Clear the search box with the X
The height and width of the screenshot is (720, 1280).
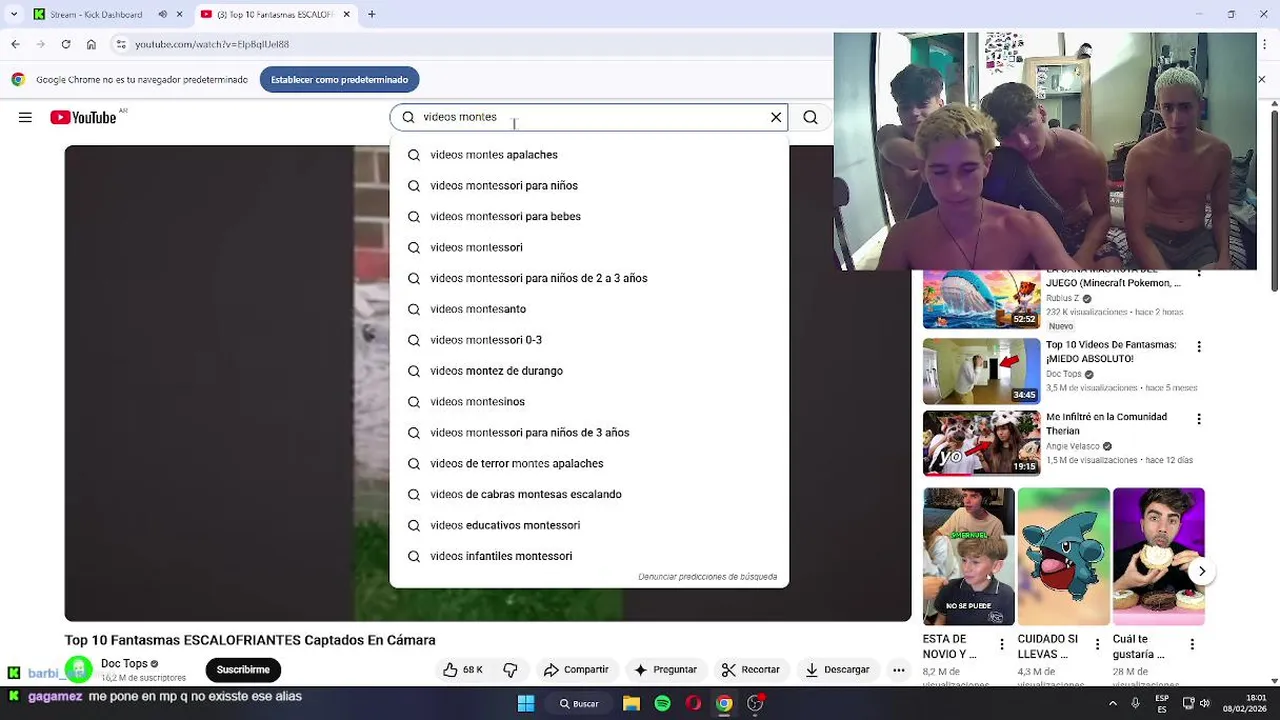(x=776, y=117)
